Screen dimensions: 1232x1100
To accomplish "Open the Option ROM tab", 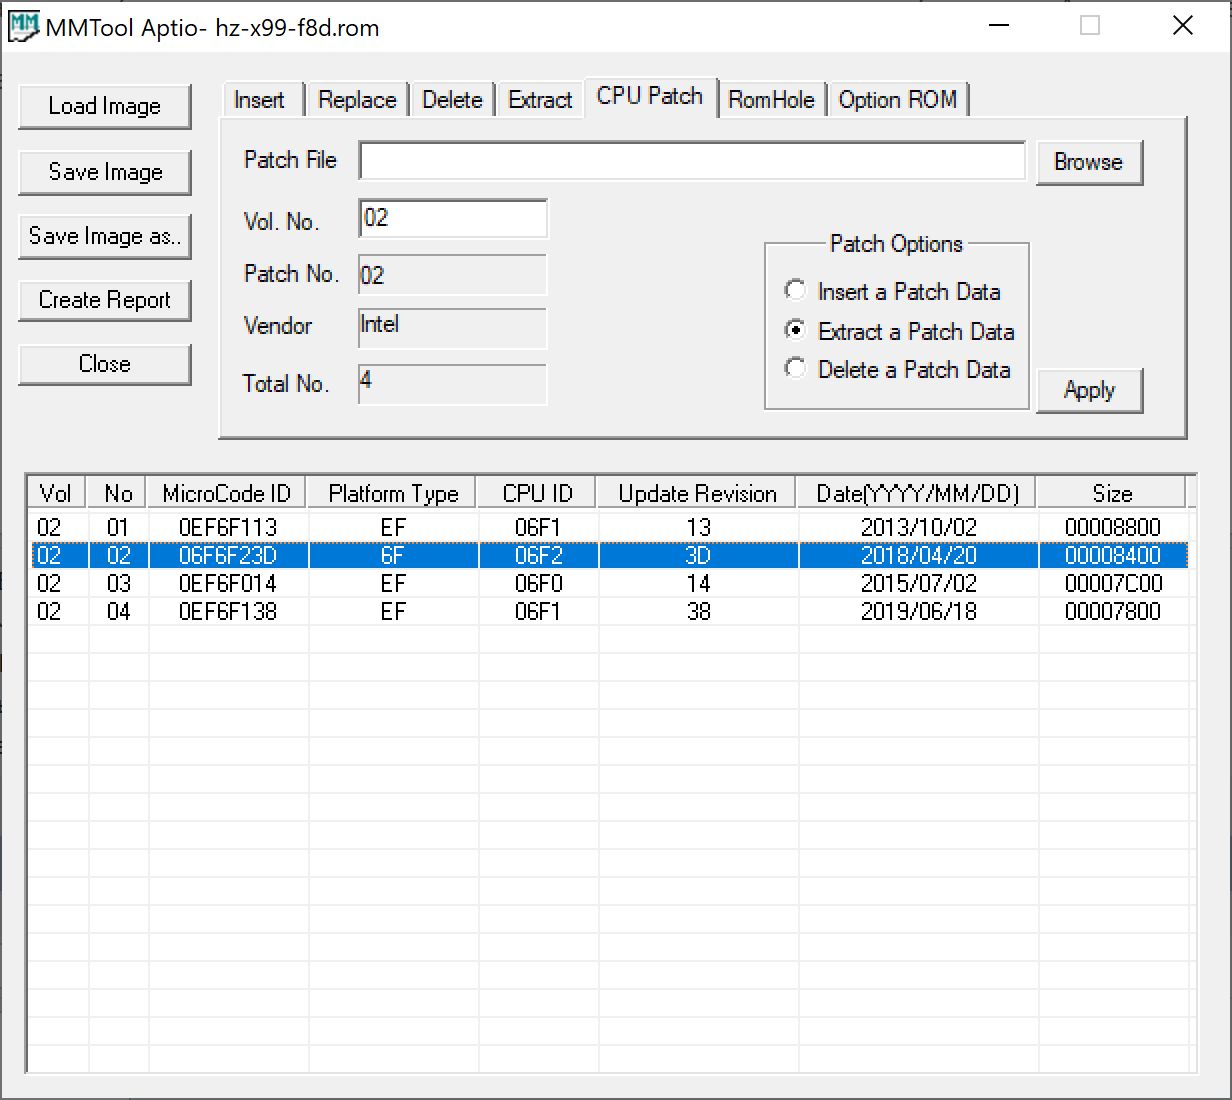I will point(898,100).
